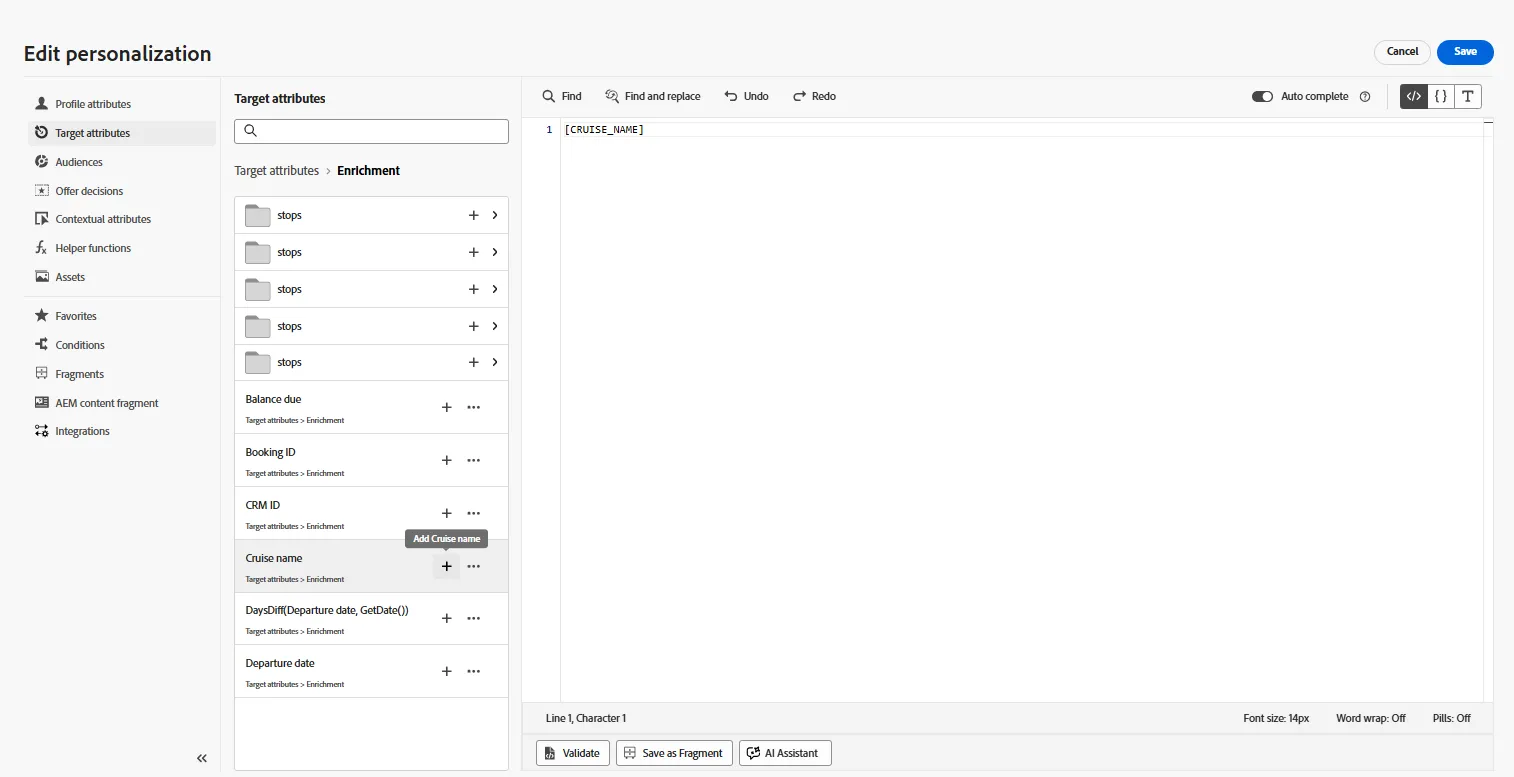Viewport: 1514px width, 777px height.
Task: Click the Save button
Action: pos(1465,52)
